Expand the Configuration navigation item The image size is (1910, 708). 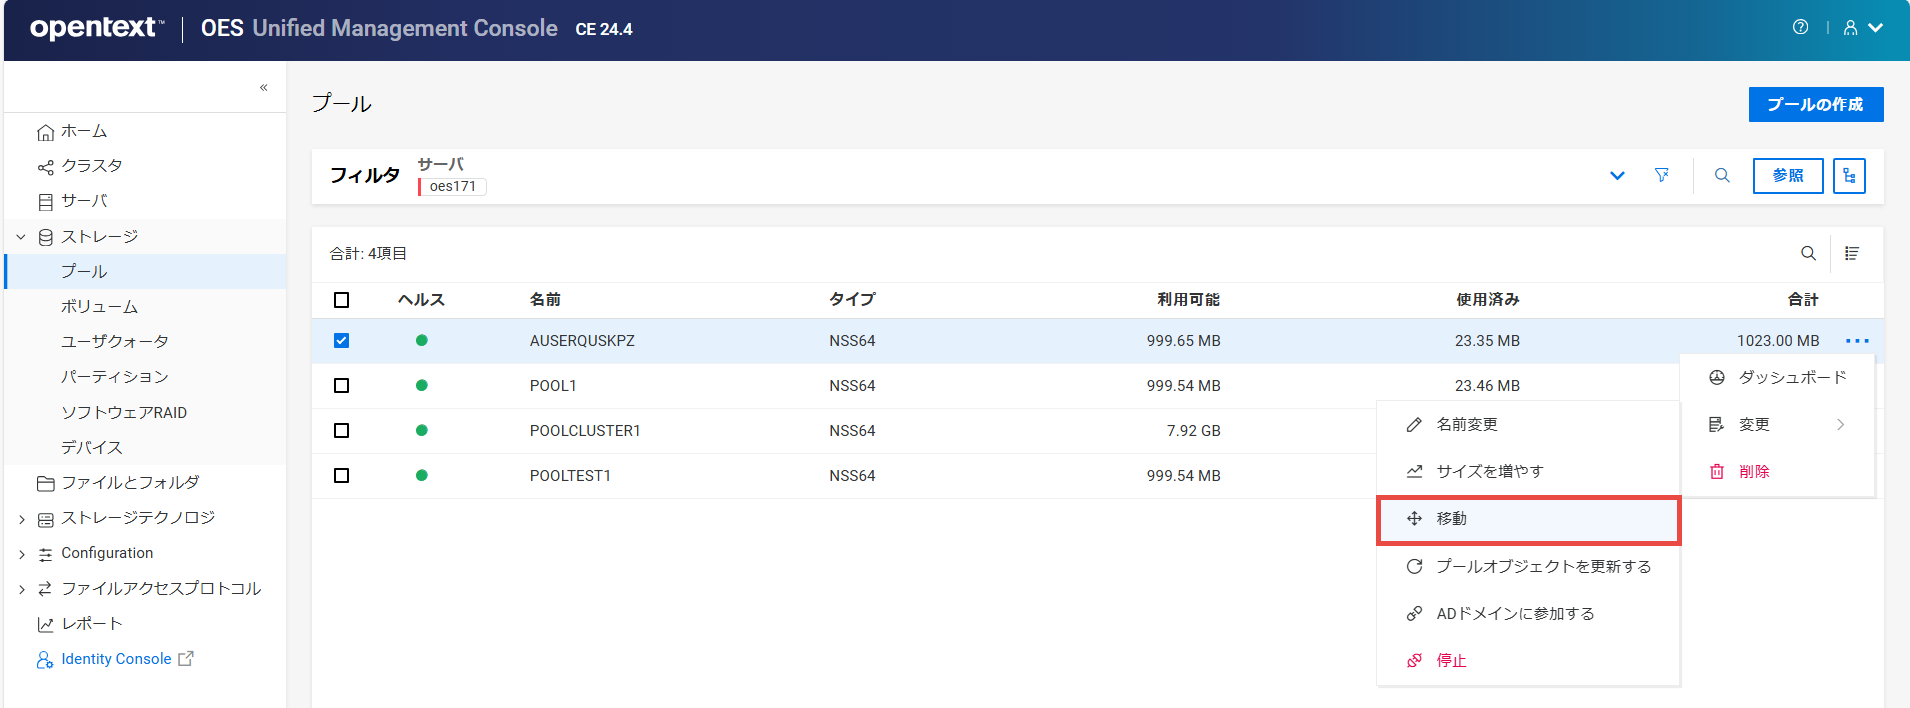tap(21, 554)
